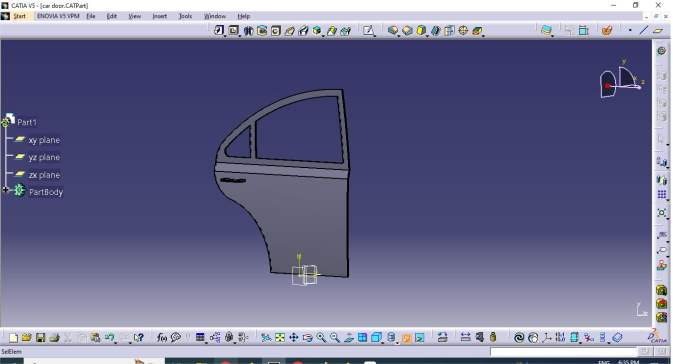
Task: Save the part with floppy disk icon
Action: coord(40,338)
